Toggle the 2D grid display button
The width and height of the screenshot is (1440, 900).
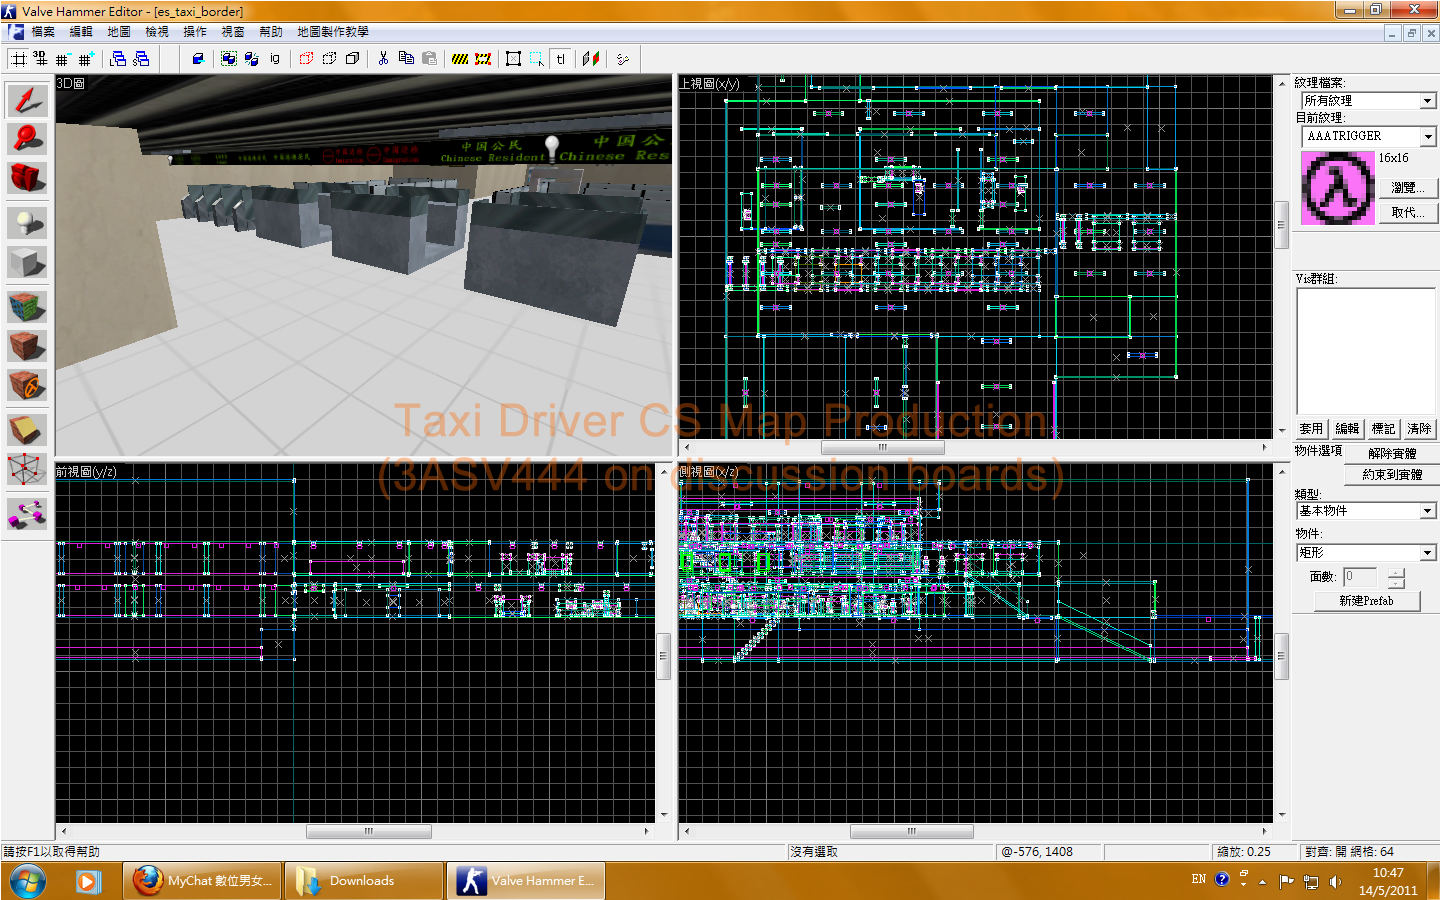[x=18, y=59]
